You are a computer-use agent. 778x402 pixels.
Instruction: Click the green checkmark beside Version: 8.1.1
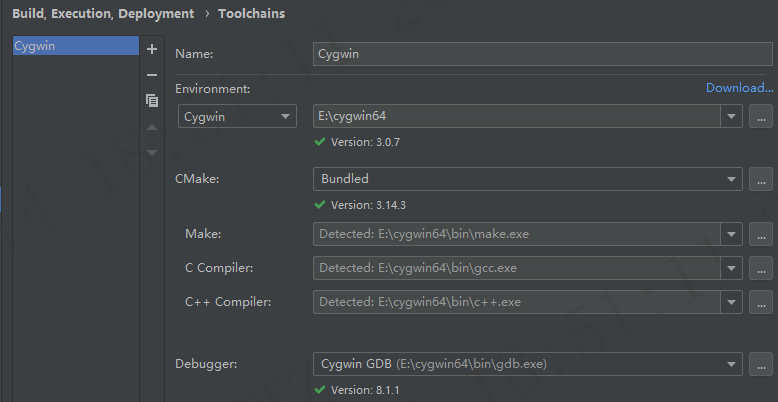(x=320, y=390)
